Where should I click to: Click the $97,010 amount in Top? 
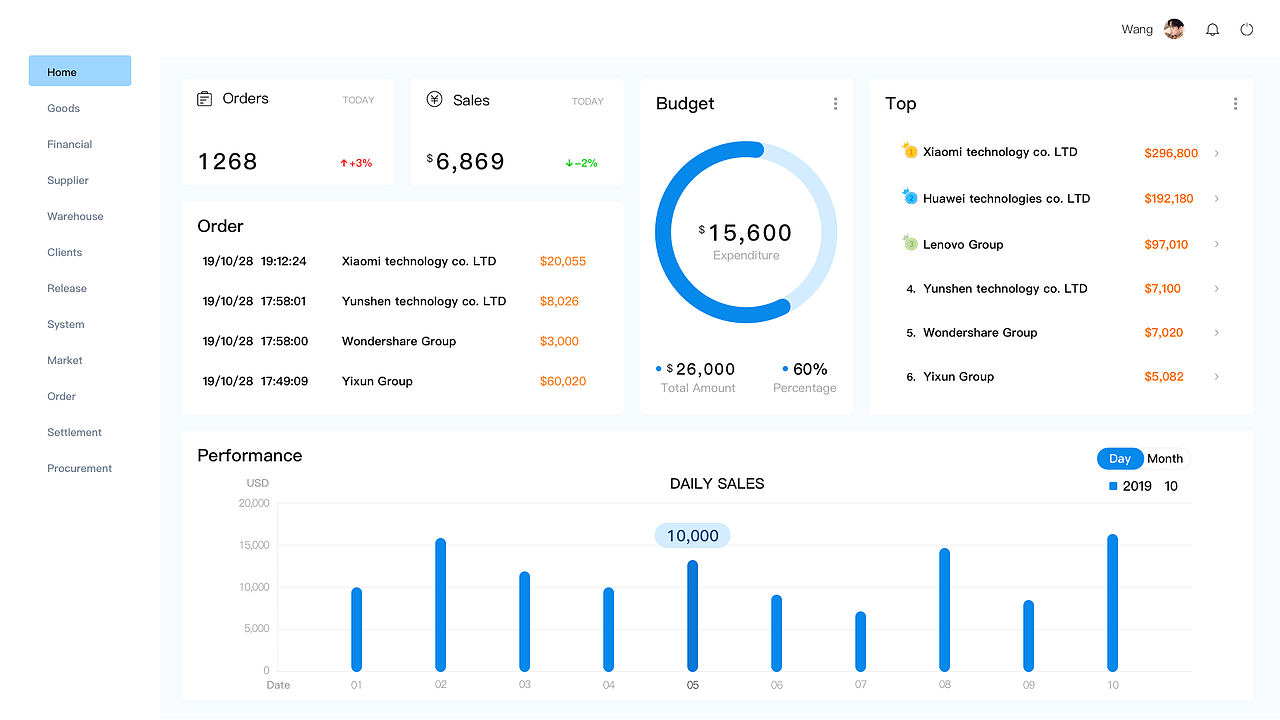(1166, 245)
